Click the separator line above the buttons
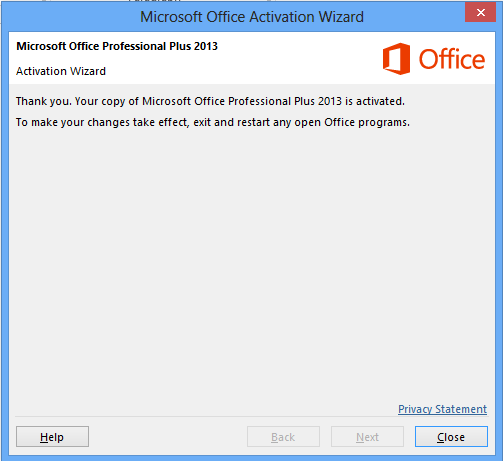503x461 pixels. point(252,416)
